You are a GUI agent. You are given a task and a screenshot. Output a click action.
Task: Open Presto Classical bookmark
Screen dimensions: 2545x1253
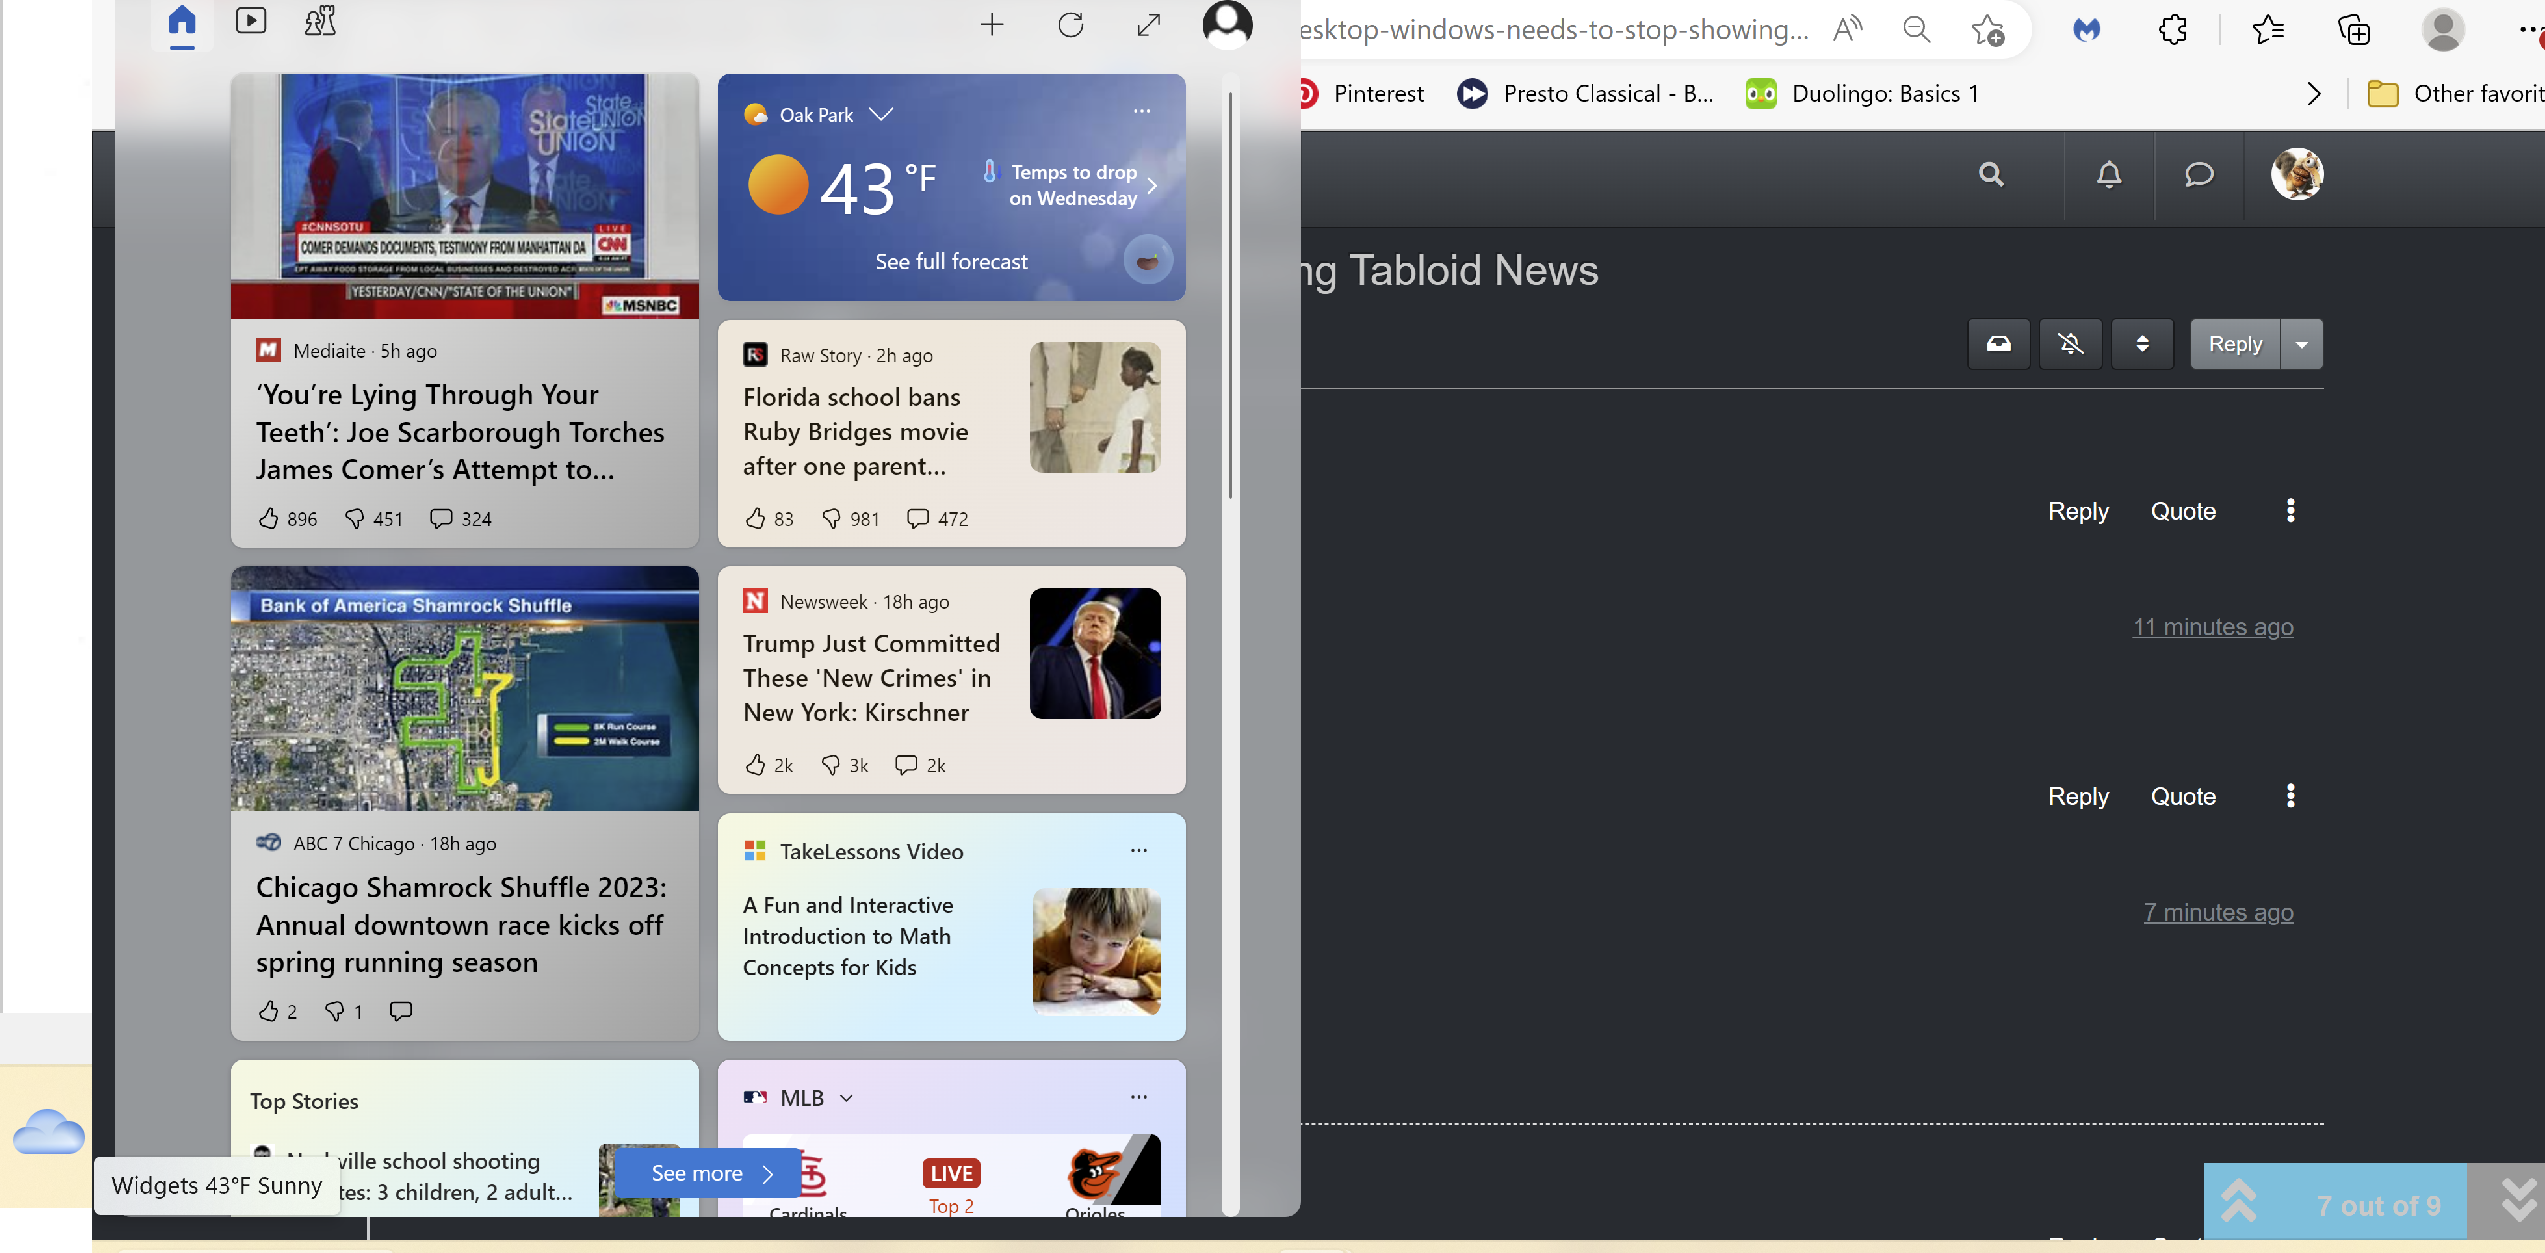click(x=1585, y=94)
